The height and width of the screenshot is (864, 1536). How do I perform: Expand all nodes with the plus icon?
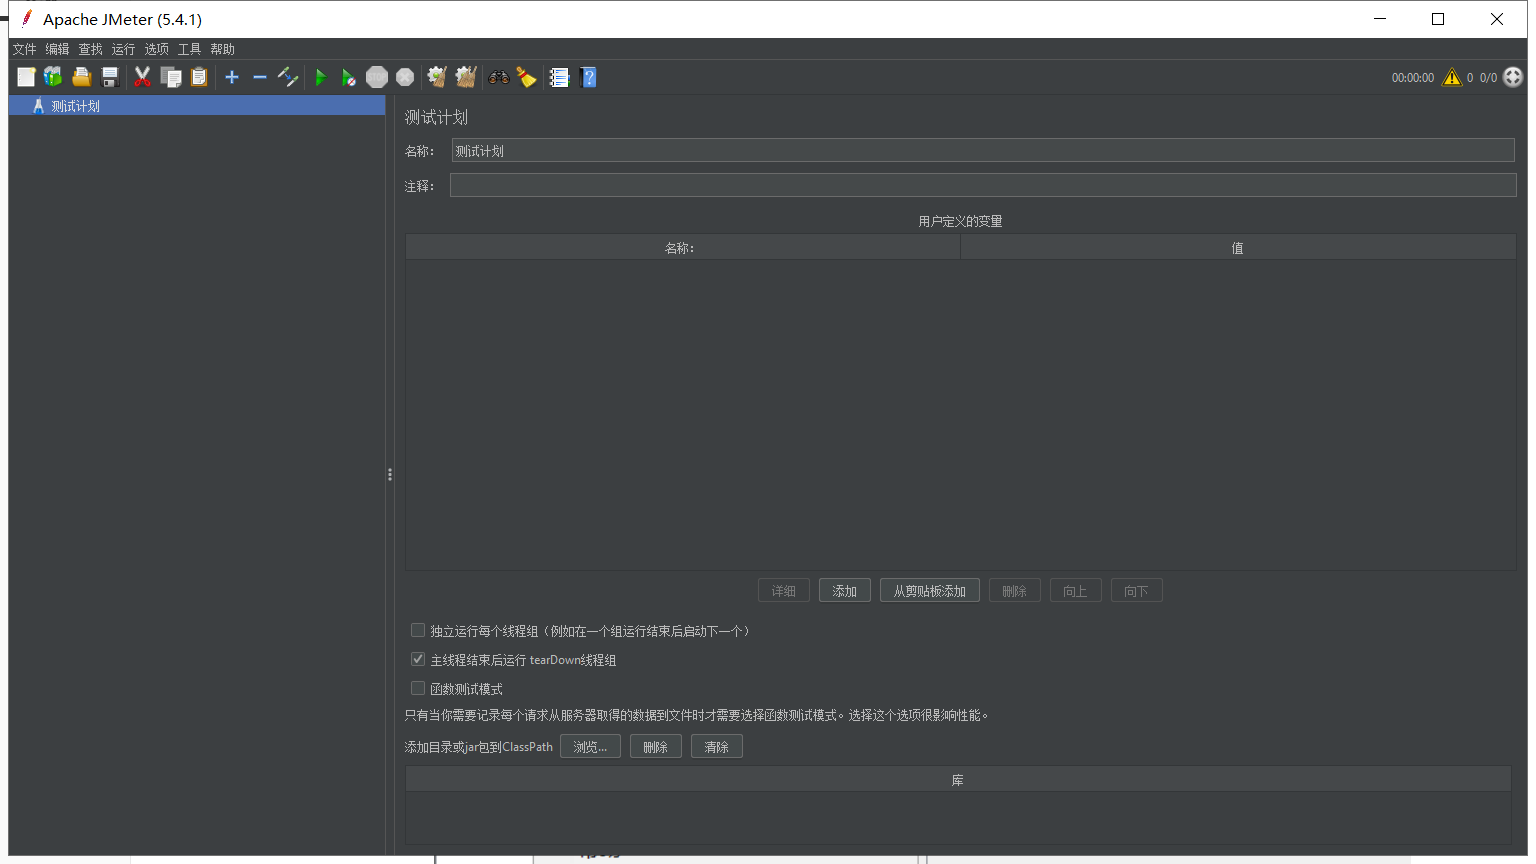pos(232,77)
